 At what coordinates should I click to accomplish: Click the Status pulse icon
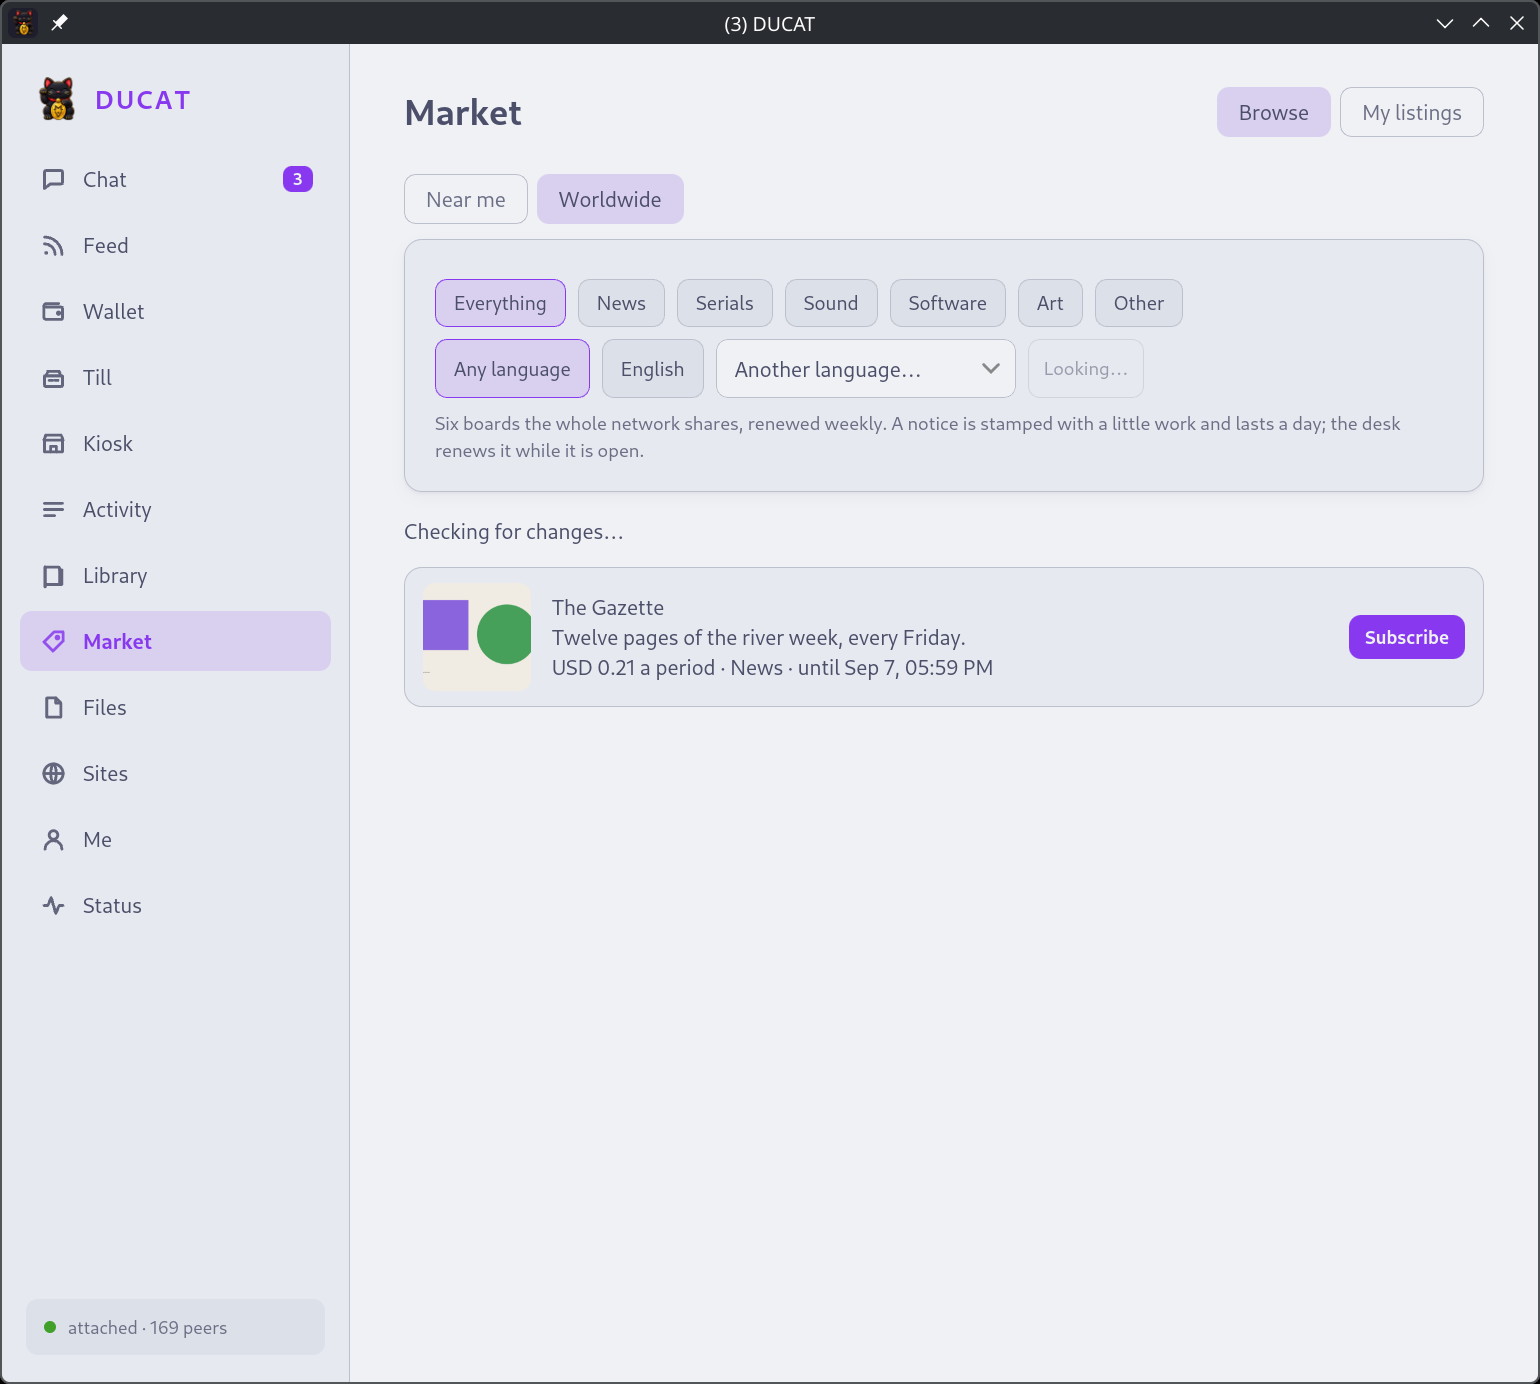click(54, 906)
